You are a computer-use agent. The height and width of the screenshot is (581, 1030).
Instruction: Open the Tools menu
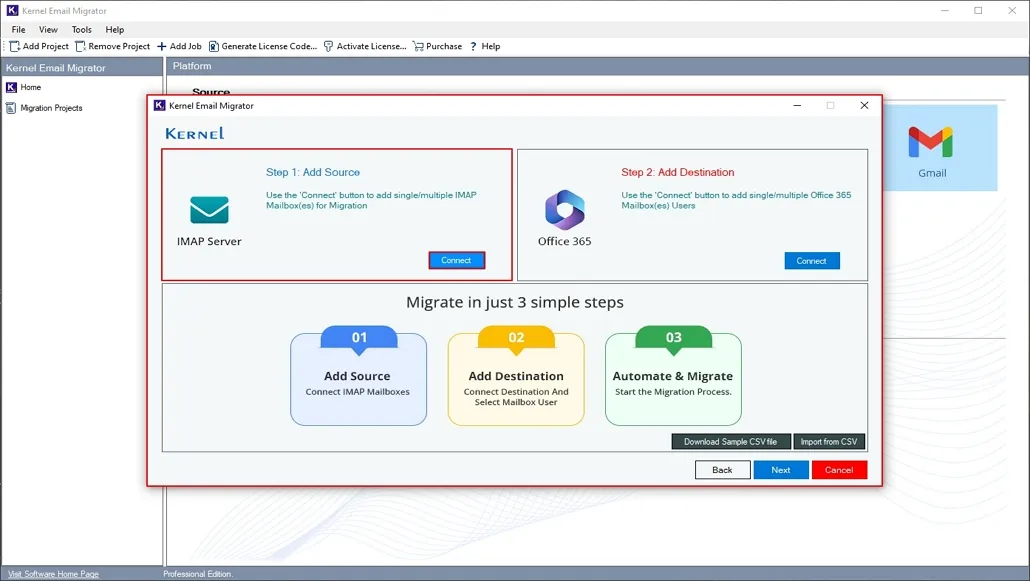(81, 30)
